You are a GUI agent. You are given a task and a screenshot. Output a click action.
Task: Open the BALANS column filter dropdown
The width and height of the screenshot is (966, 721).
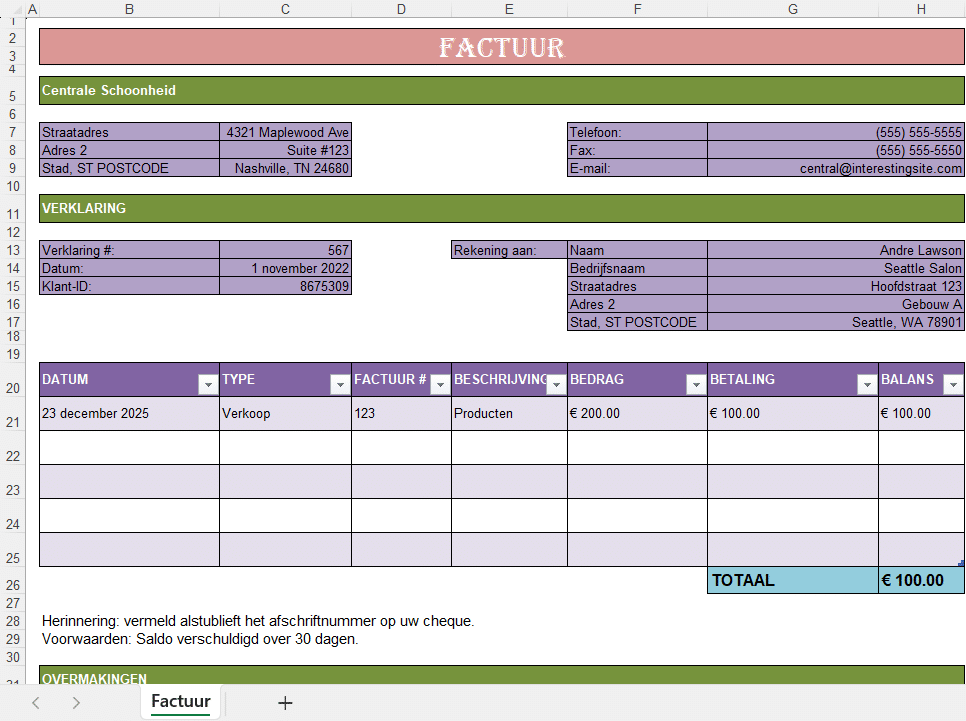(952, 383)
